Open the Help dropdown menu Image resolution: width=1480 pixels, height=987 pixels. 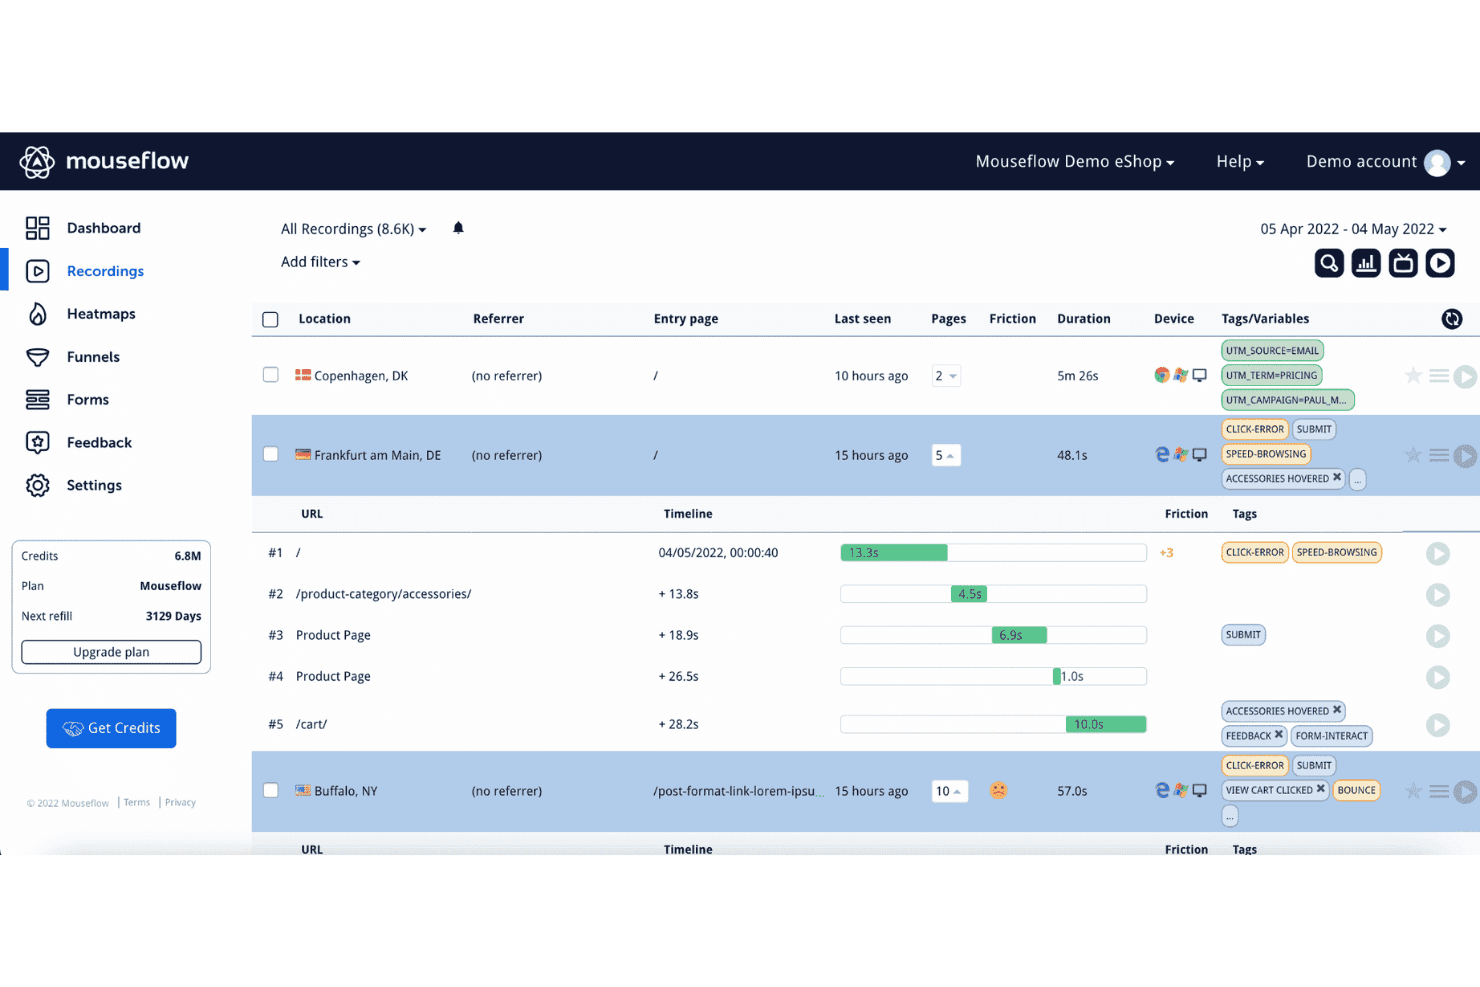[1240, 162]
